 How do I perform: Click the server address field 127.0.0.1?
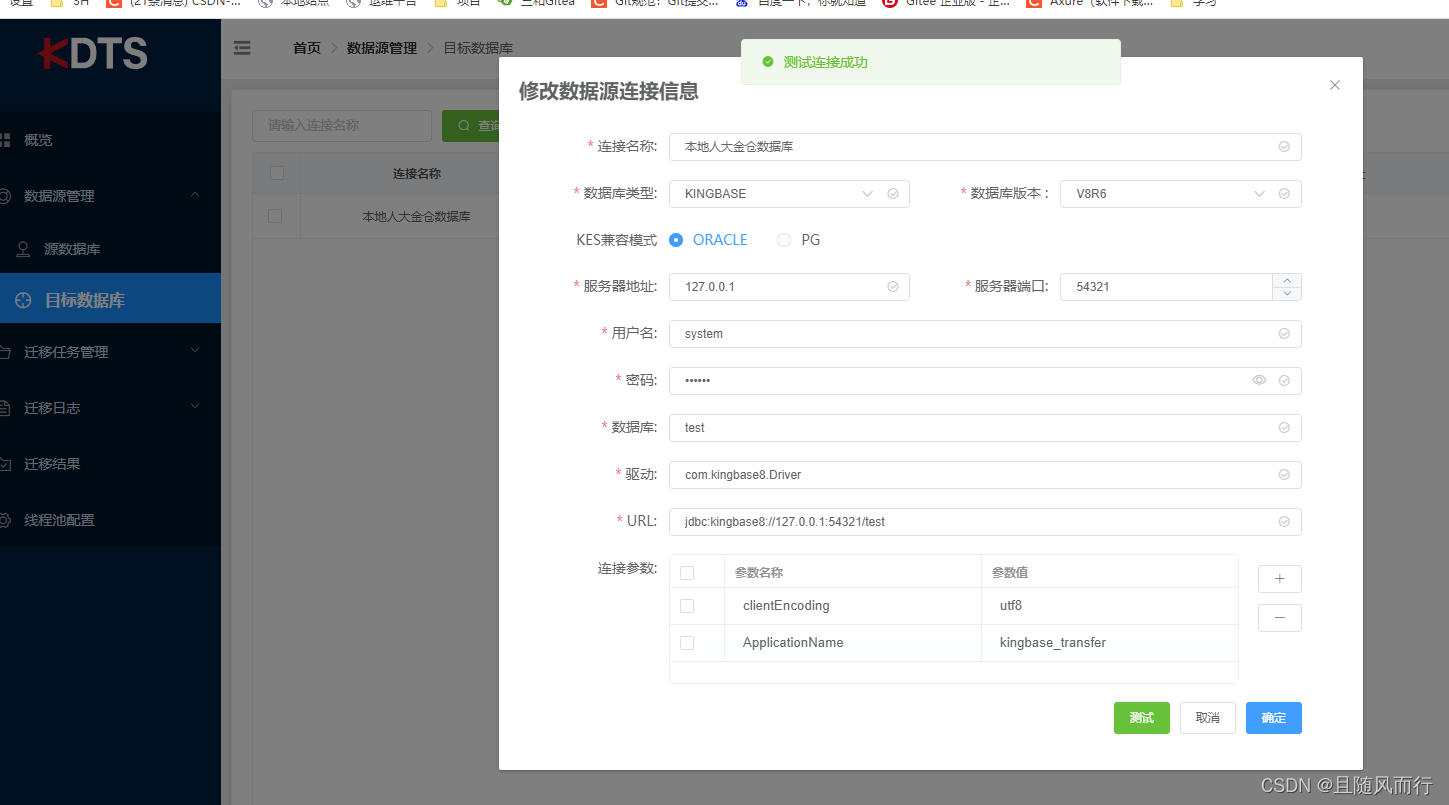click(789, 286)
